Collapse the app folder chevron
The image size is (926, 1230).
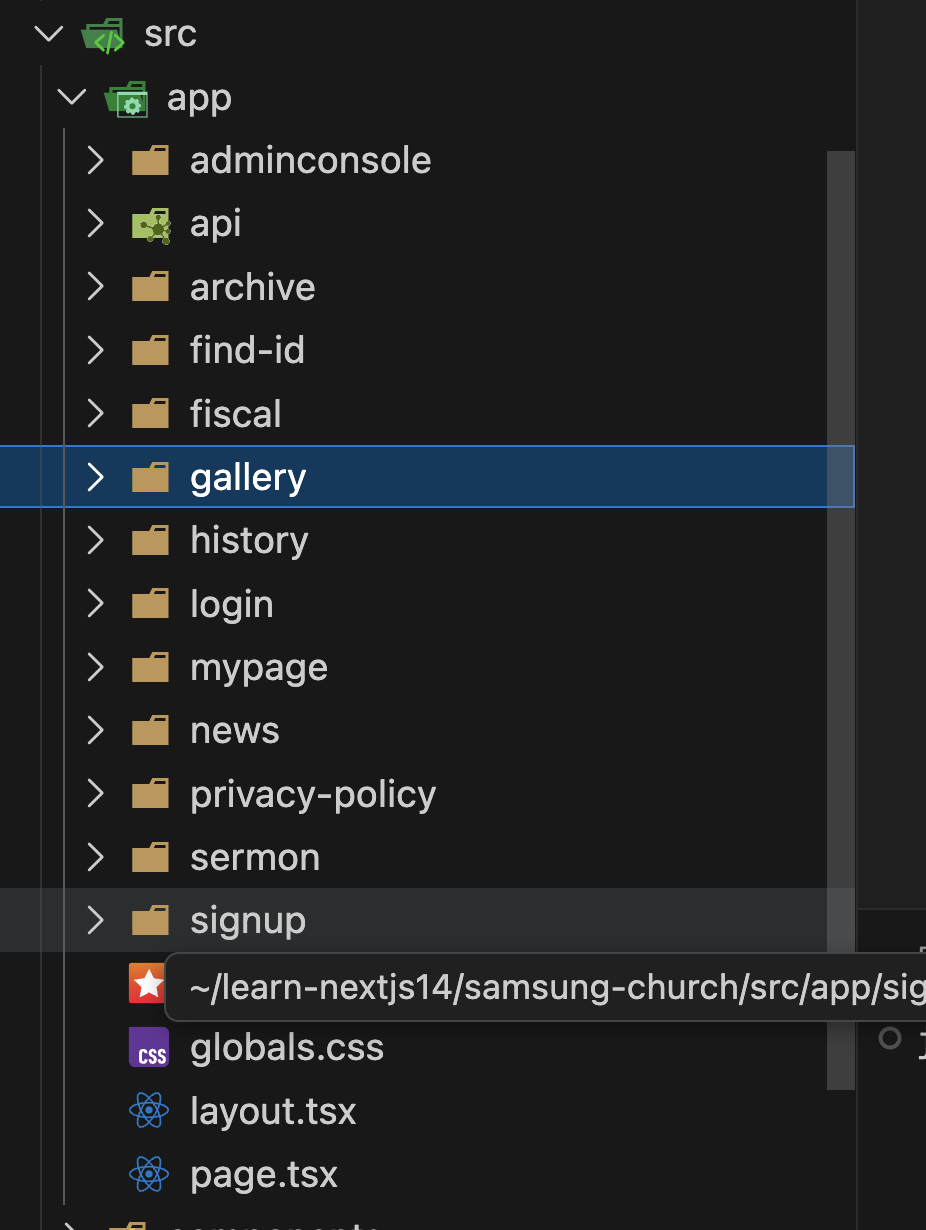coord(71,97)
